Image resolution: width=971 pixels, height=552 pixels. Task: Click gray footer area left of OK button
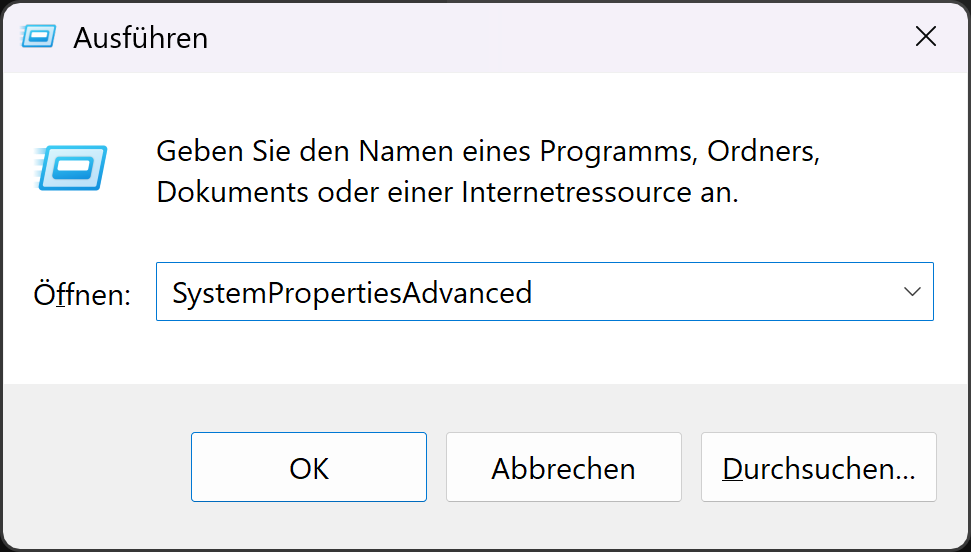(x=95, y=468)
